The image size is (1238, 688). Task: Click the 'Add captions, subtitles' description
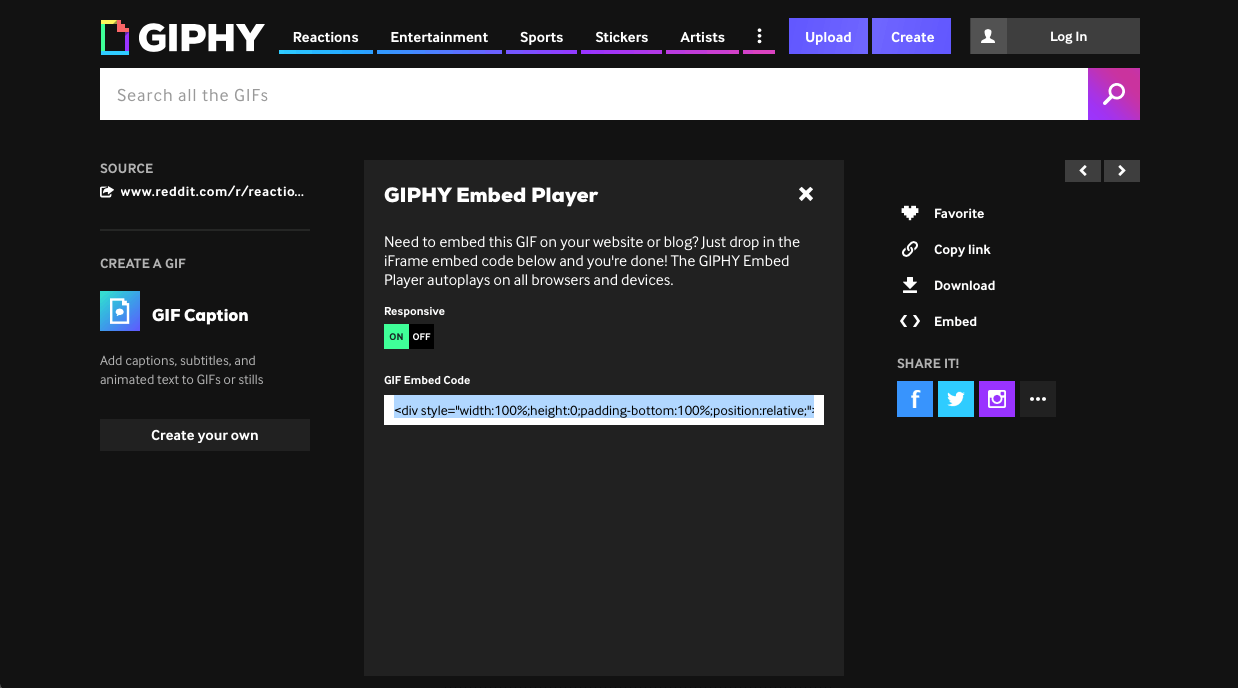coord(182,370)
